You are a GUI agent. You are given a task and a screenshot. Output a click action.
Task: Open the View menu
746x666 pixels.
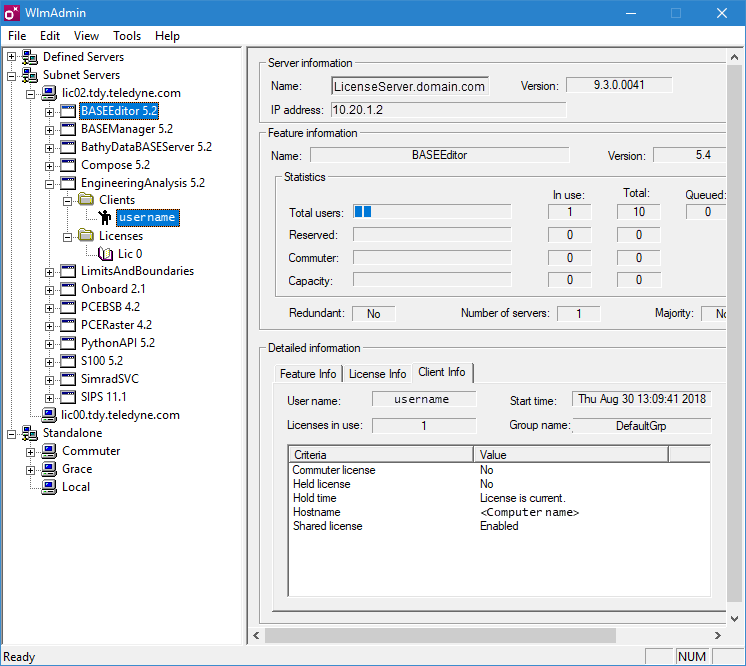[86, 35]
